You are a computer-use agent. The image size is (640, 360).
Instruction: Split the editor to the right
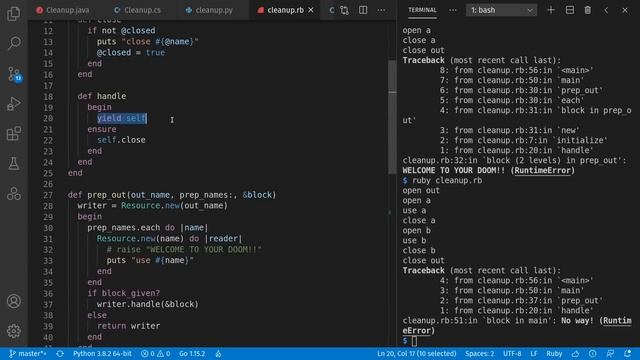point(363,10)
